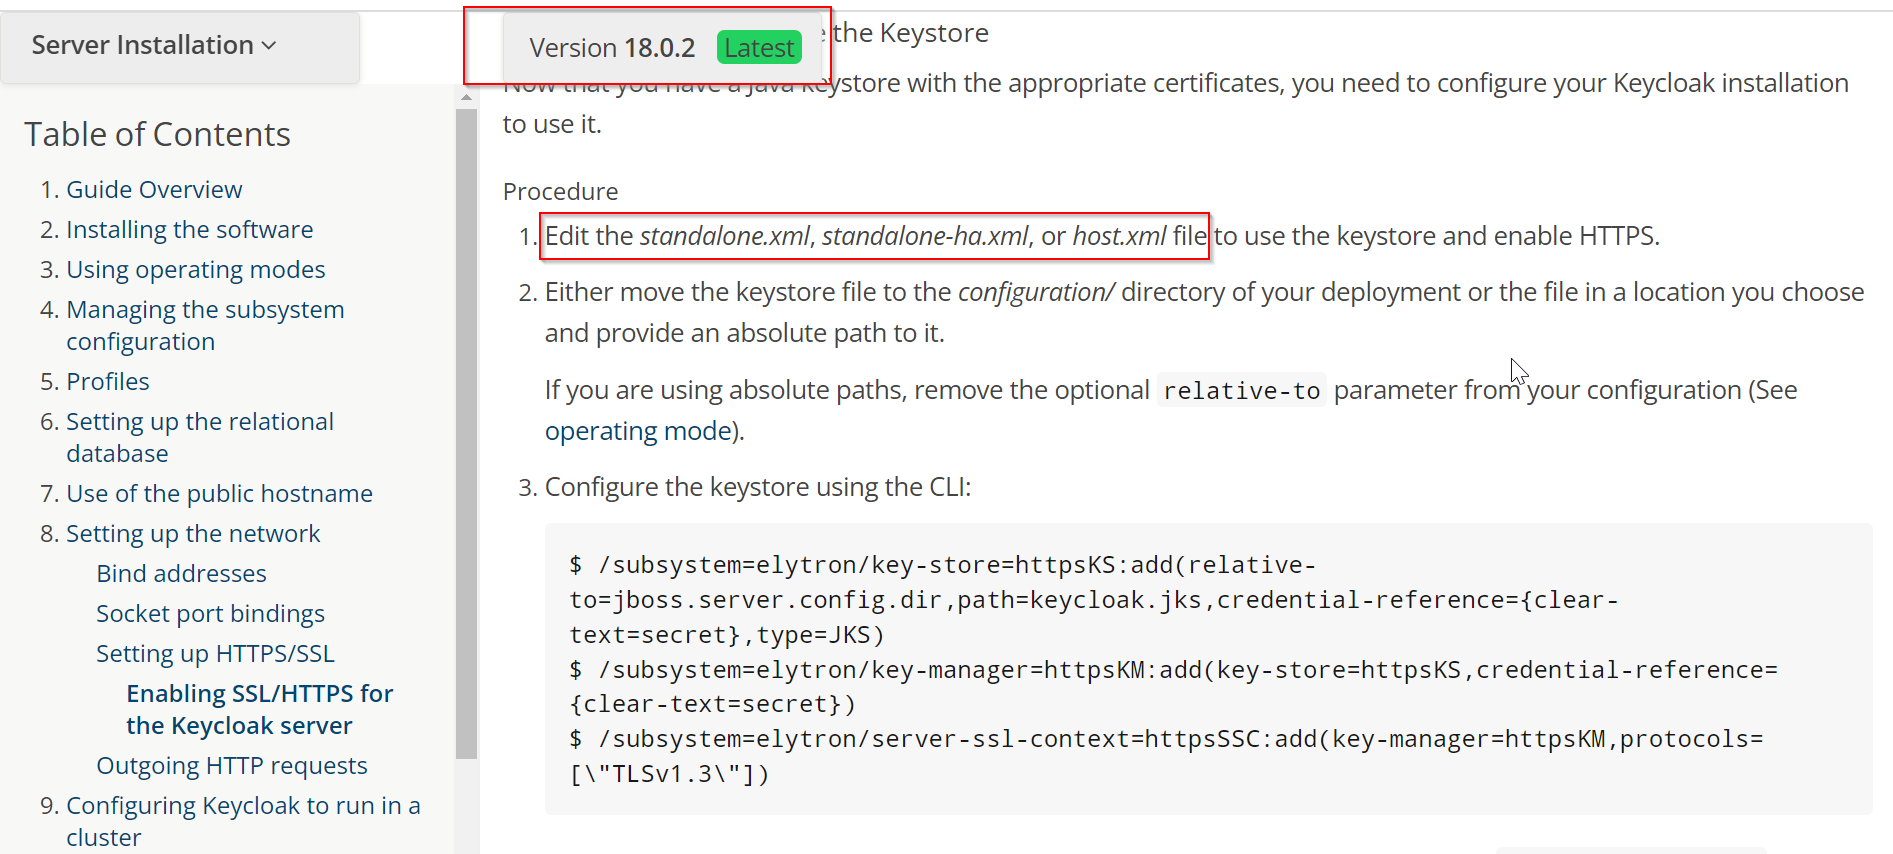Click the relative-to code term

1241,390
